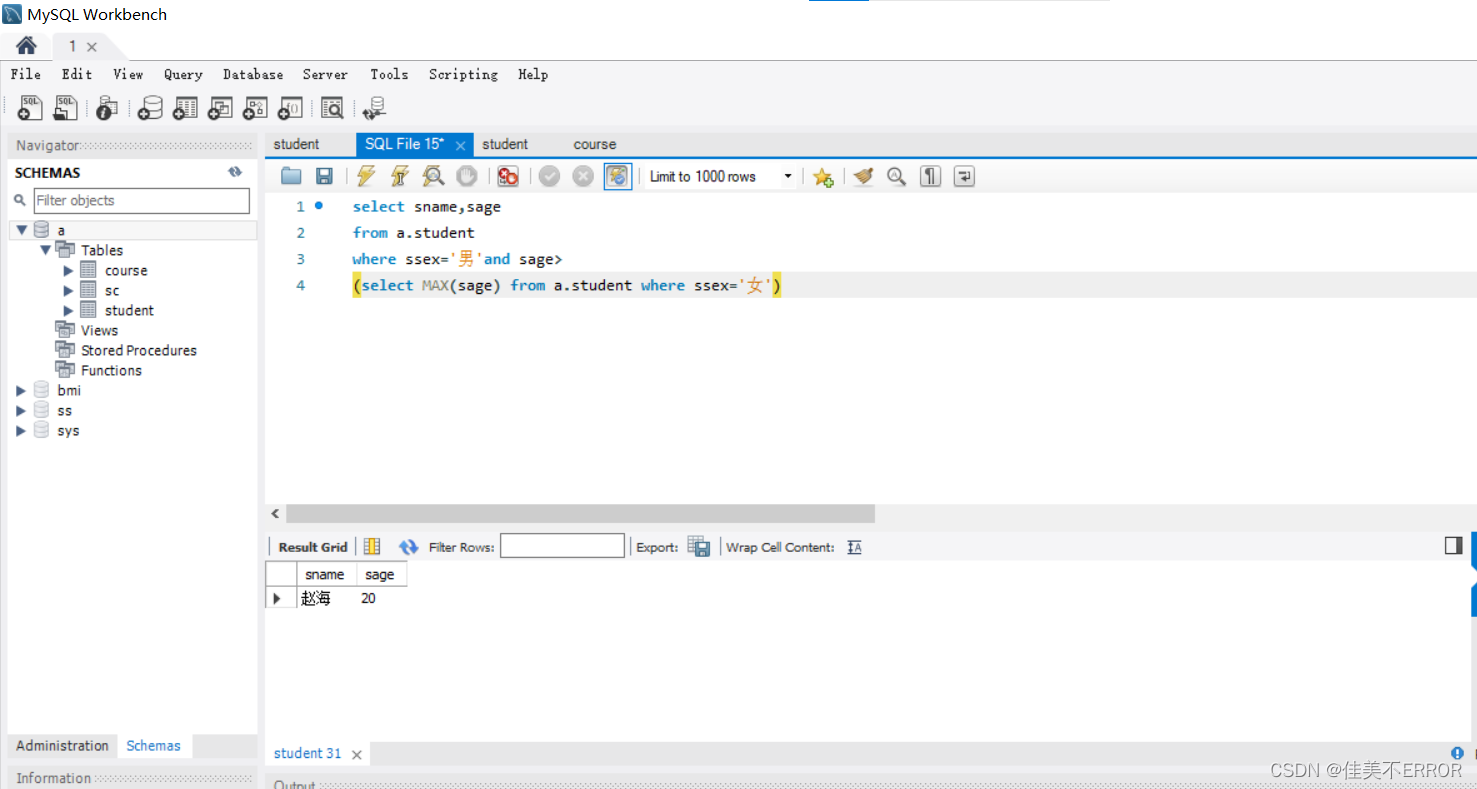Focus the Filter objects search box
This screenshot has height=789, width=1477.
coord(141,200)
